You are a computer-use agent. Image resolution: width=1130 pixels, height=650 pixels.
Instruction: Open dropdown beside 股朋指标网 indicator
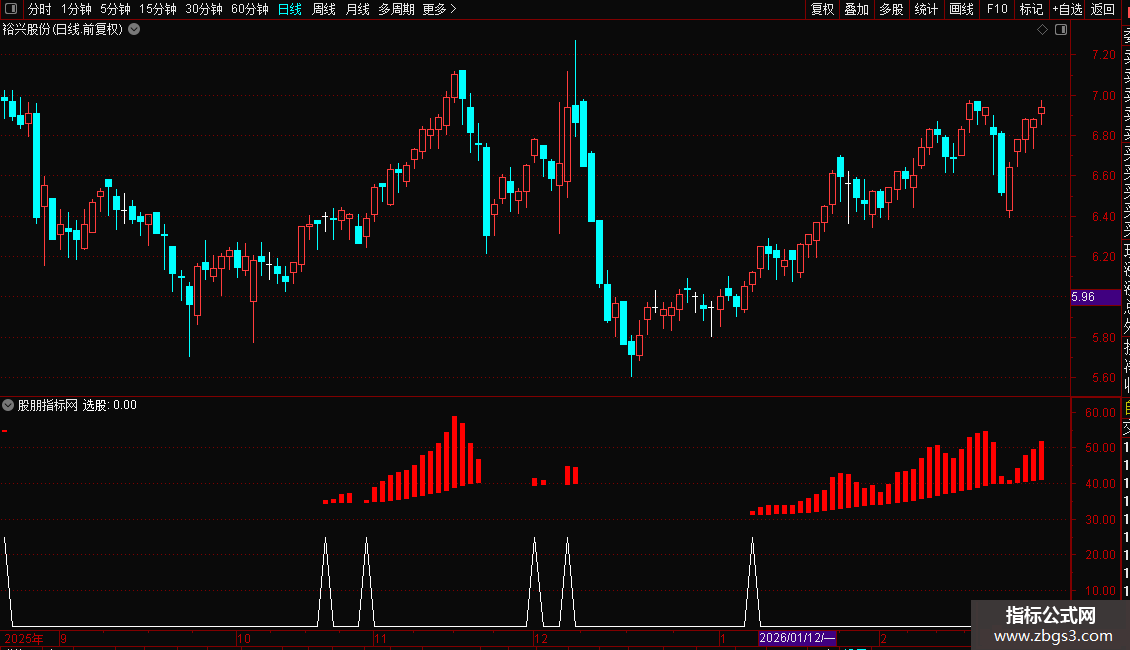click(8, 405)
